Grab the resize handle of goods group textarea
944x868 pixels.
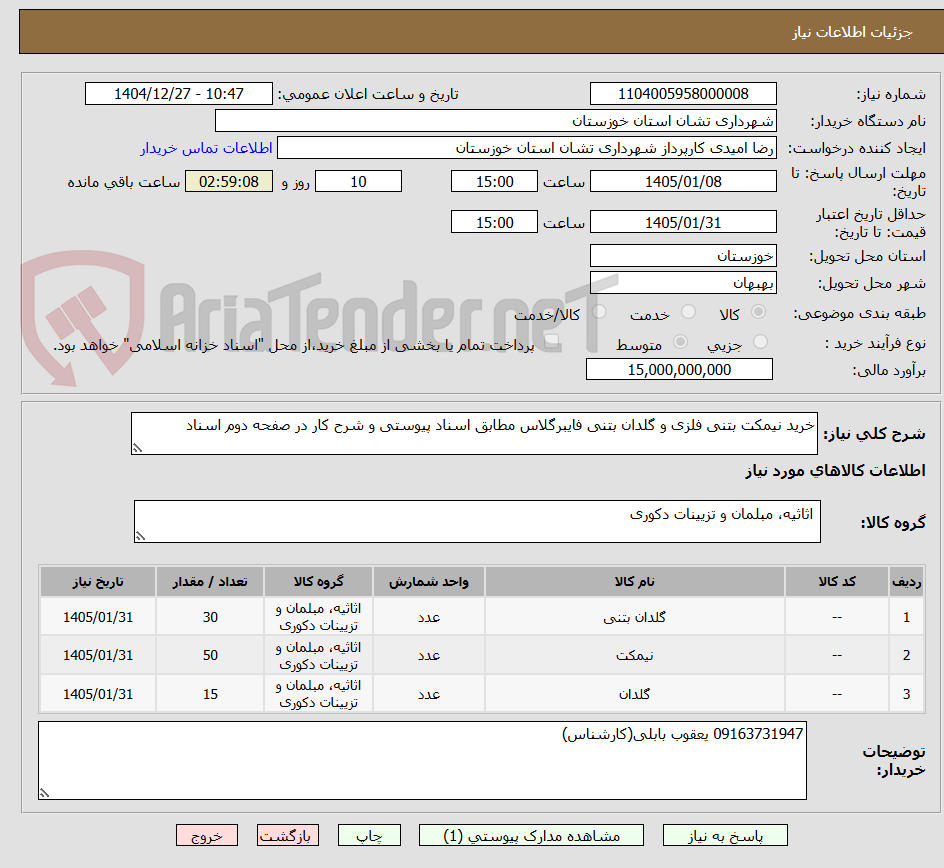click(140, 536)
